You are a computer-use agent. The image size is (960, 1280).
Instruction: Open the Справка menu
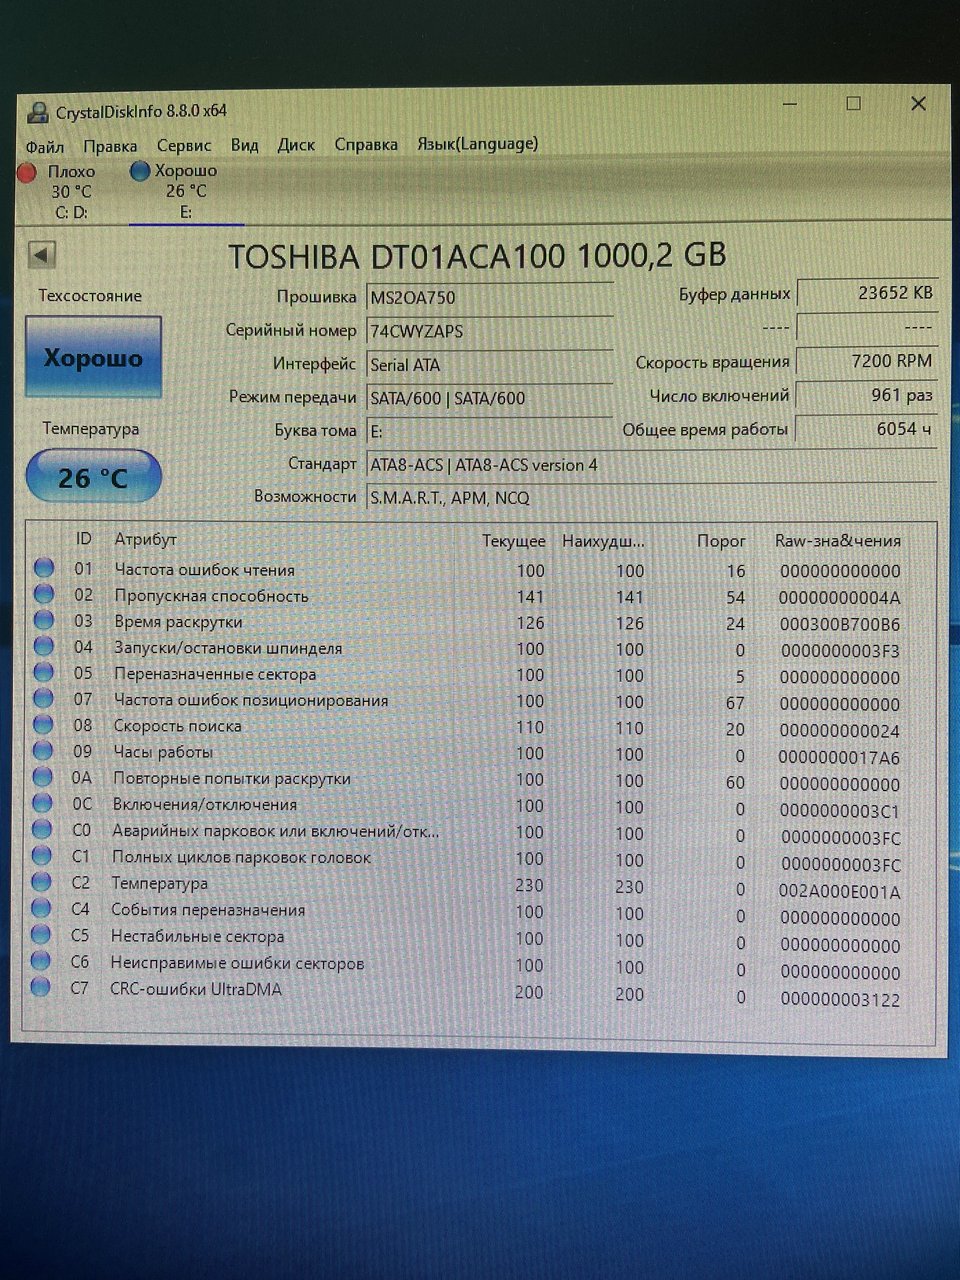pos(366,145)
